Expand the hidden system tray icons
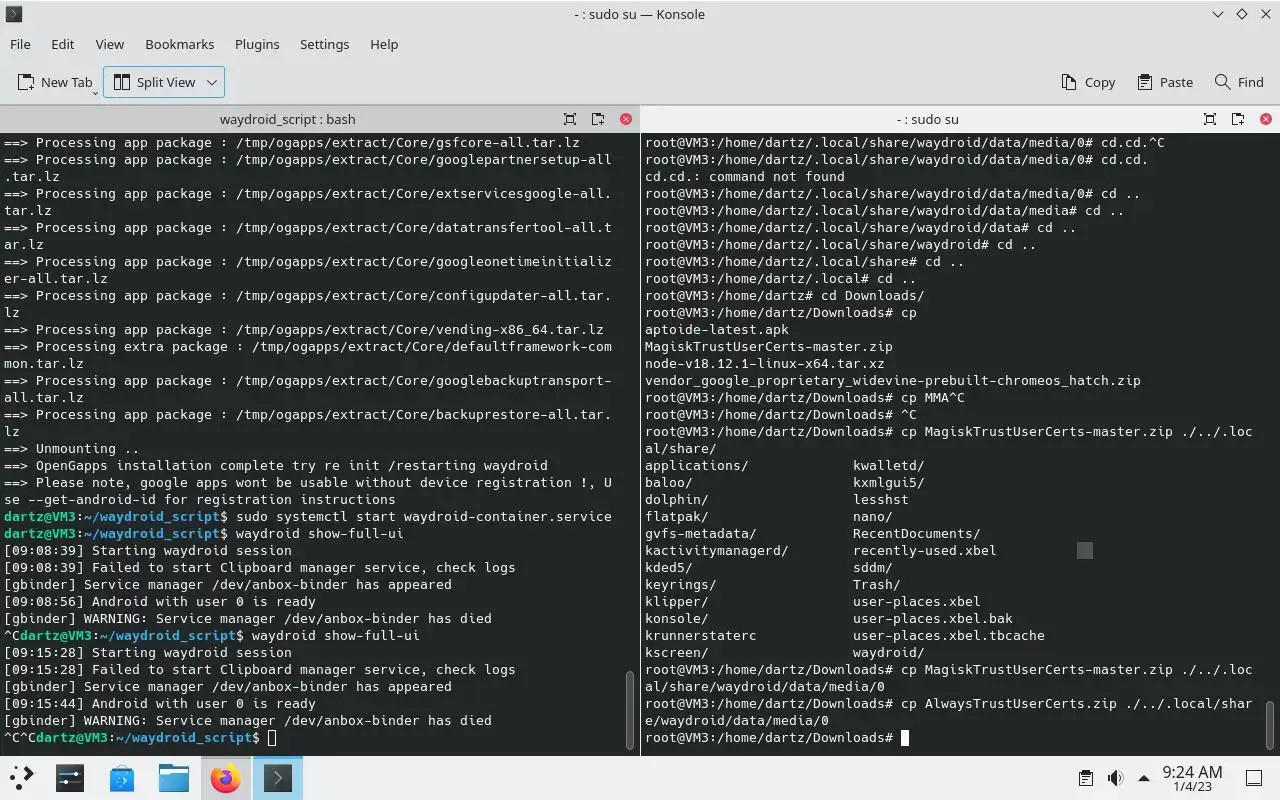1280x800 pixels. [x=1144, y=778]
